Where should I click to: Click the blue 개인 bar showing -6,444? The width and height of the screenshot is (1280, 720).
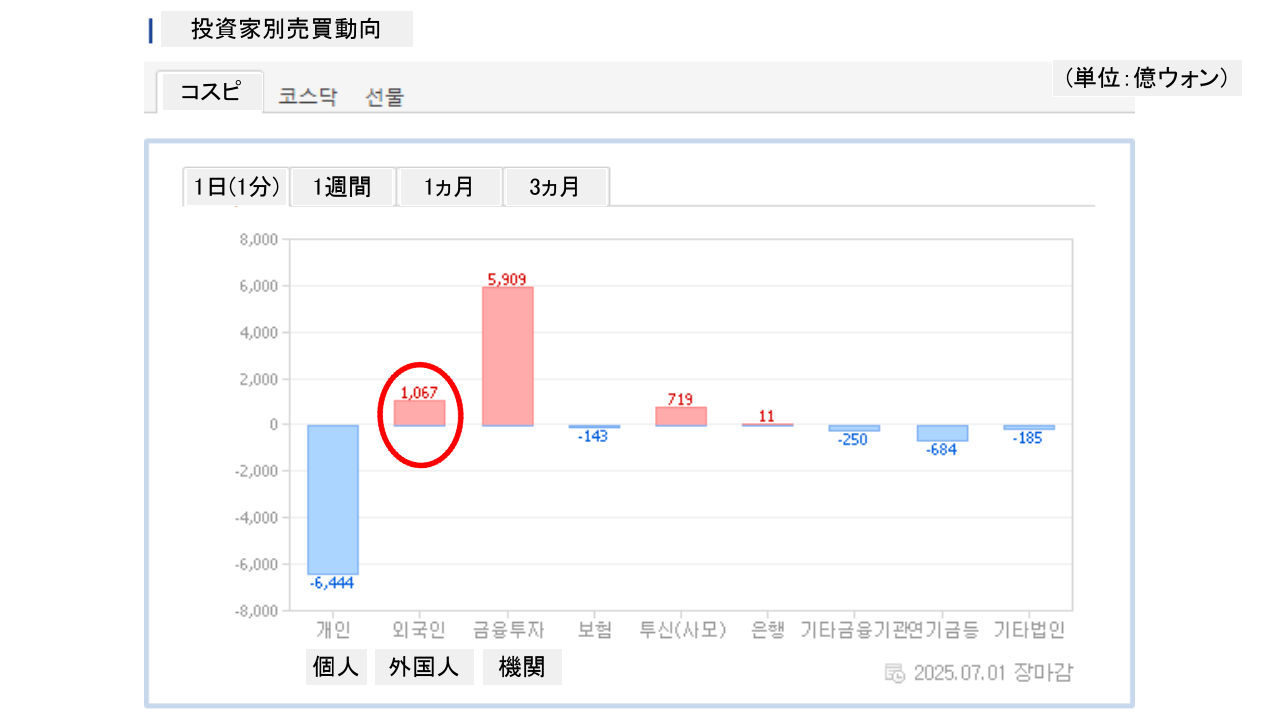point(332,499)
